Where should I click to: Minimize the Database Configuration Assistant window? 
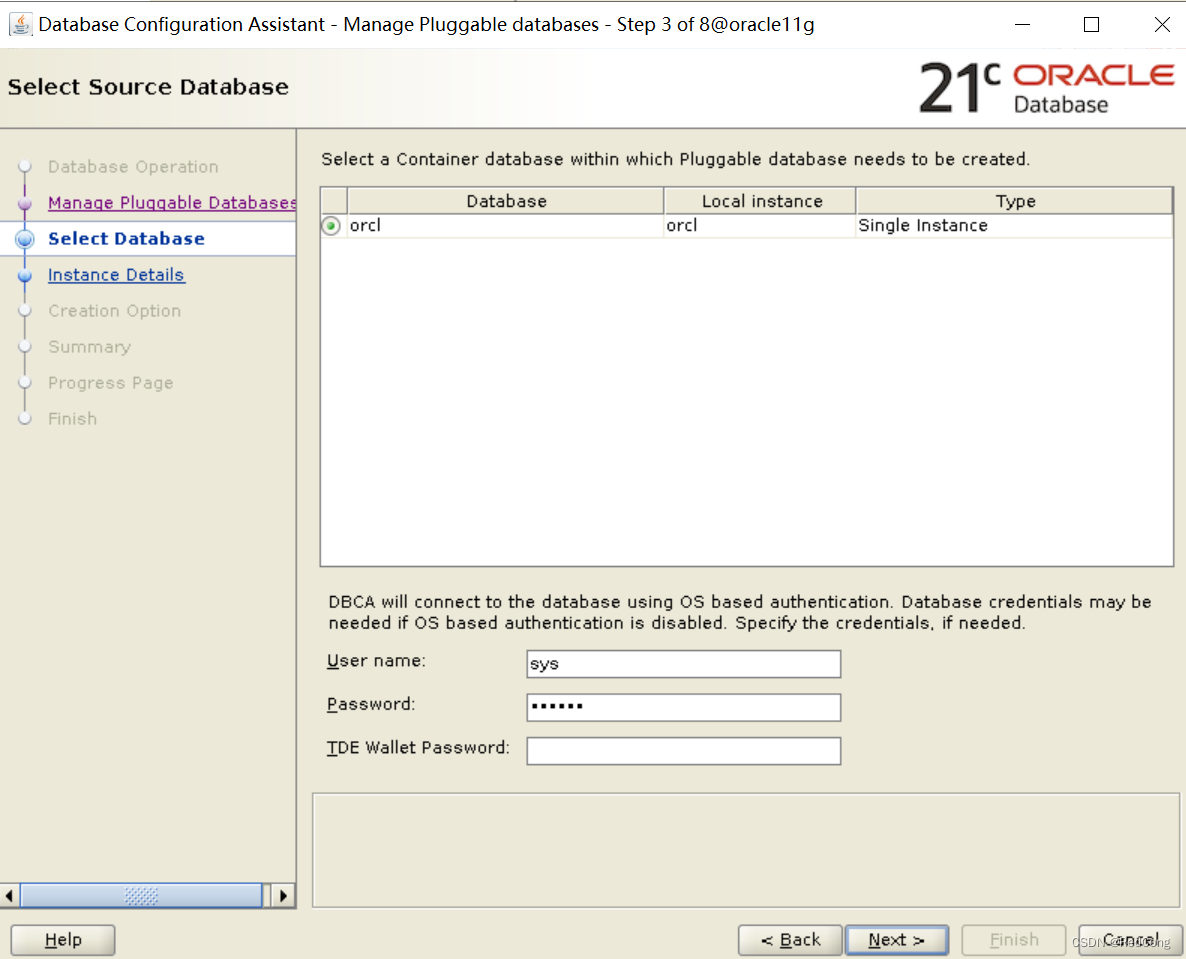(x=1023, y=24)
